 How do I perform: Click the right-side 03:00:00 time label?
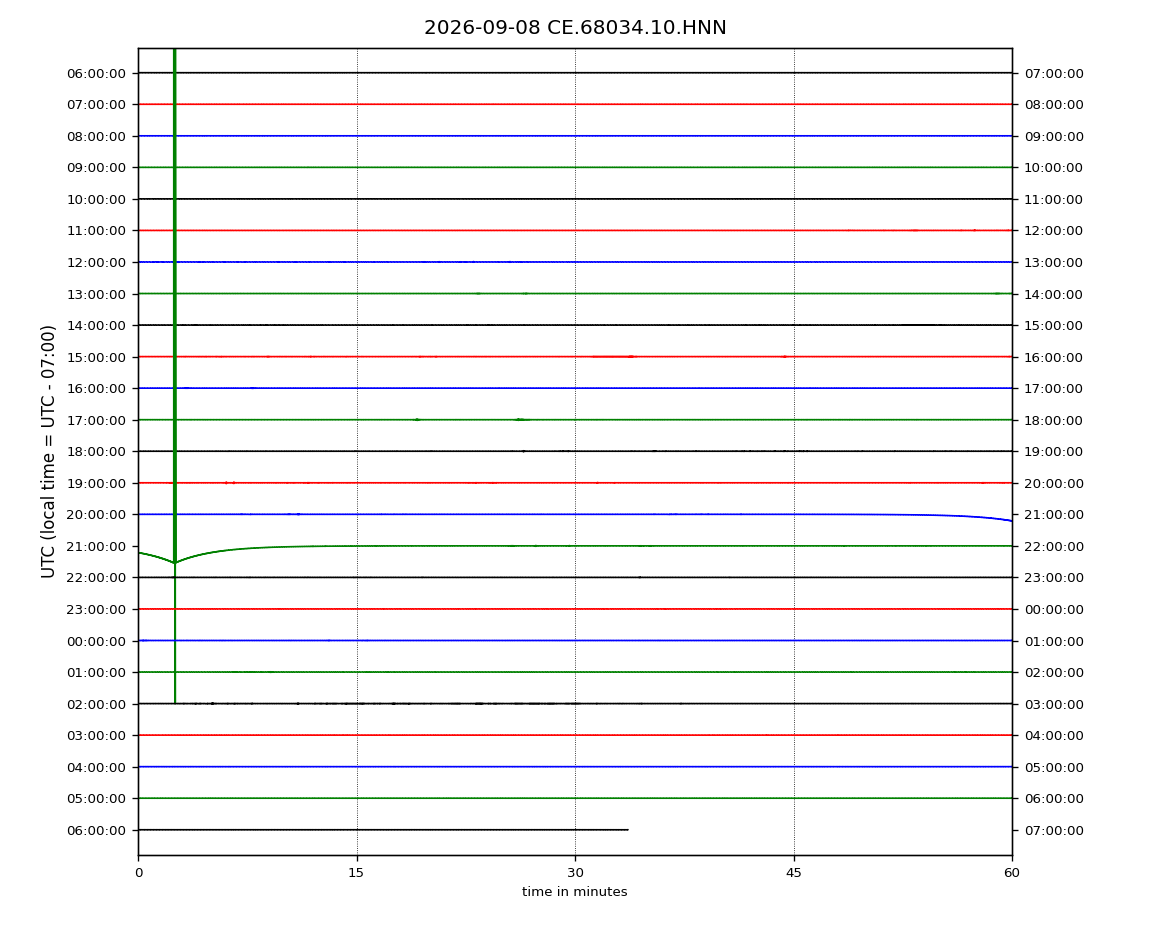tap(1054, 704)
